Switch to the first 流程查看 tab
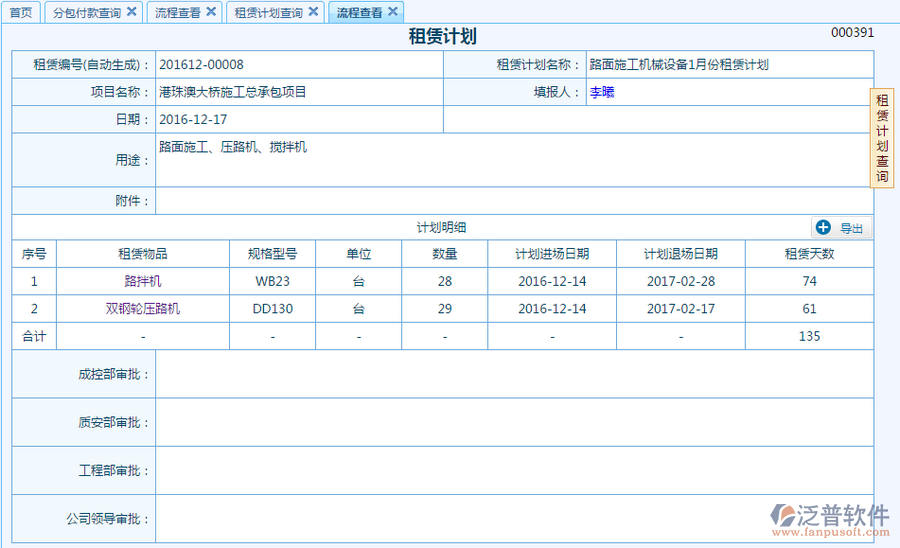The height and width of the screenshot is (548, 900). pos(178,13)
